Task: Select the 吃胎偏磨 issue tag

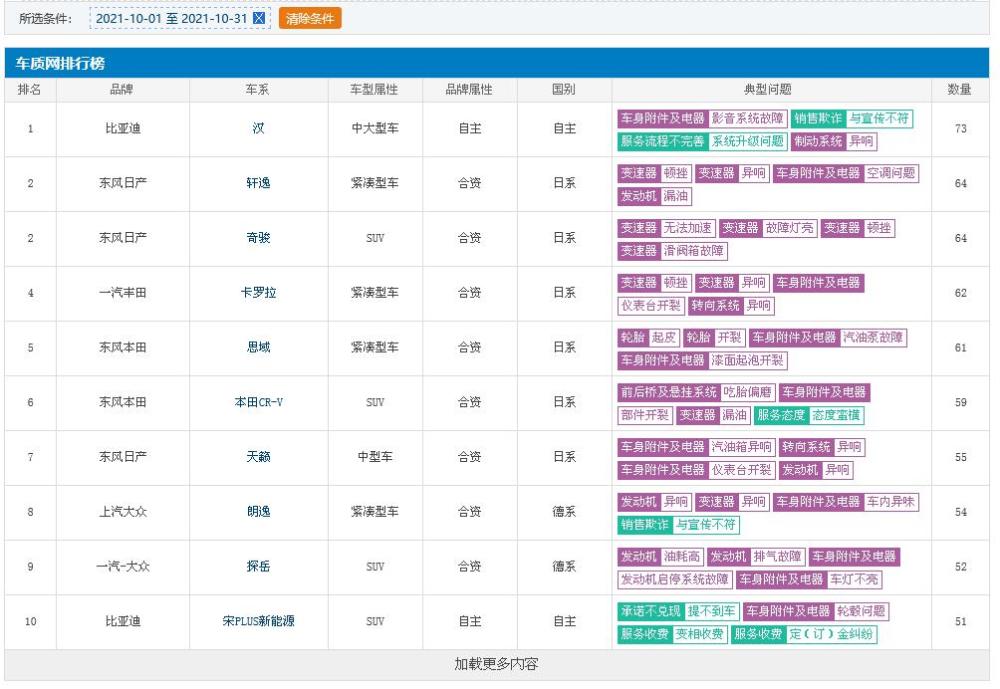Action: tap(747, 393)
